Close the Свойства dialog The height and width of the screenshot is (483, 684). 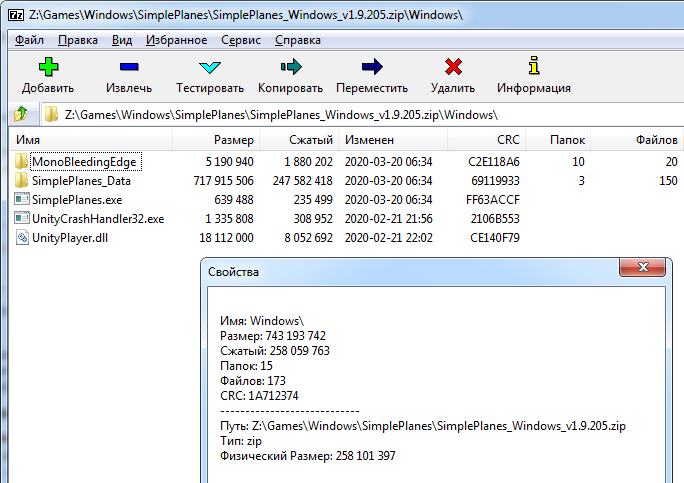tap(643, 267)
